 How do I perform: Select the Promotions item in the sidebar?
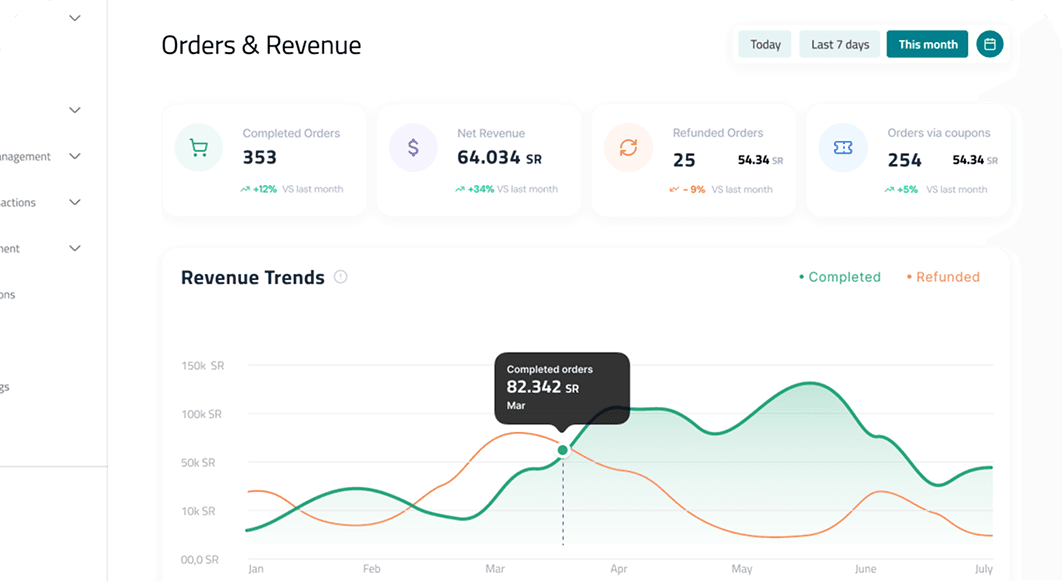[10, 294]
